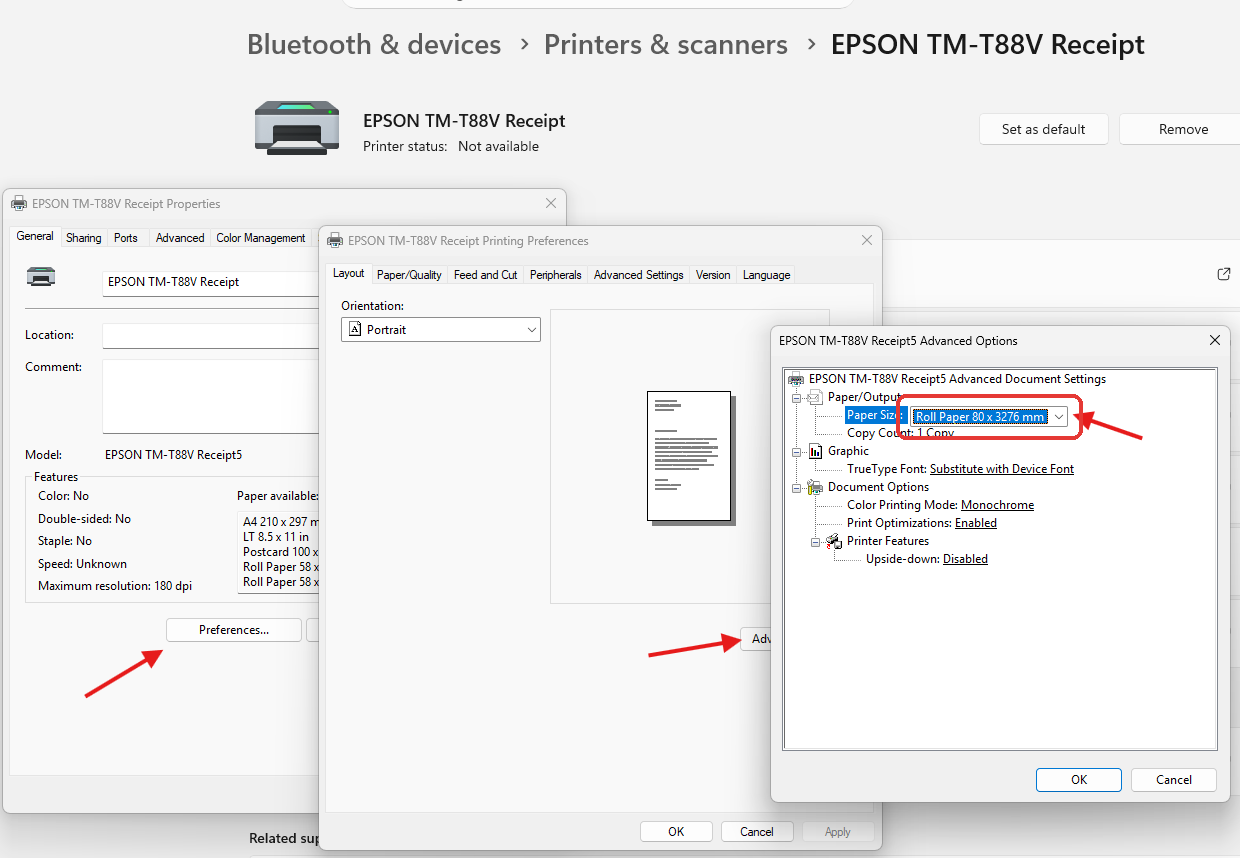This screenshot has height=858, width=1240.
Task: Switch to the Sharing tab
Action: pos(83,238)
